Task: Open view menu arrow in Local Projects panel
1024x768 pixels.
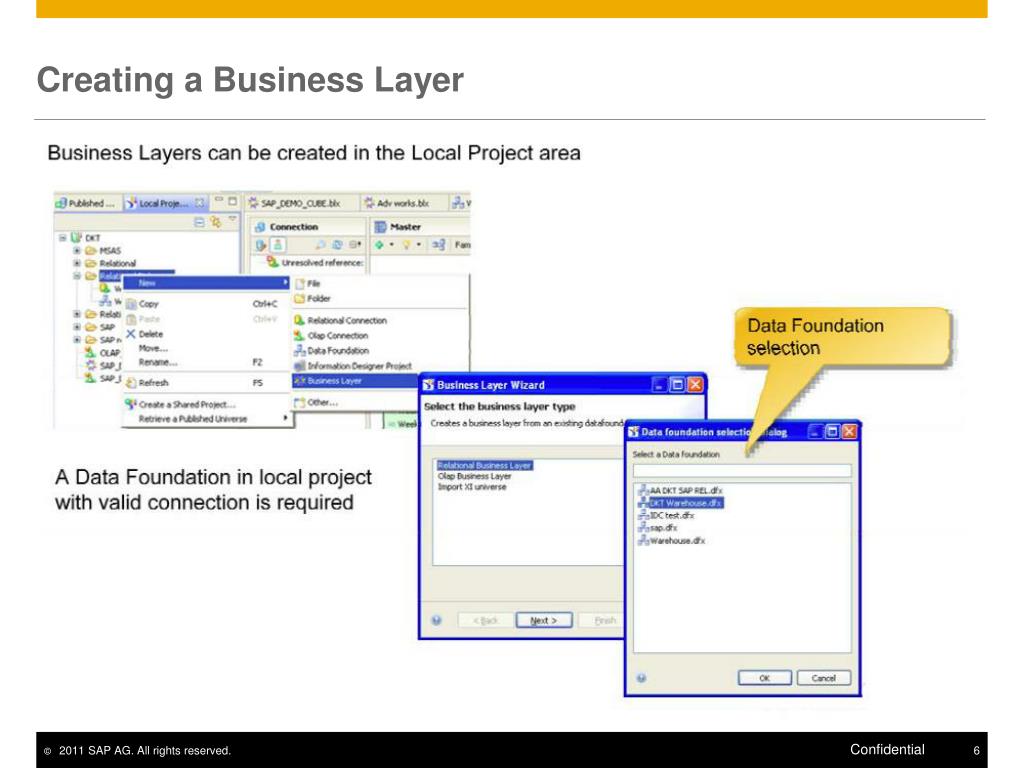Action: coord(232,218)
